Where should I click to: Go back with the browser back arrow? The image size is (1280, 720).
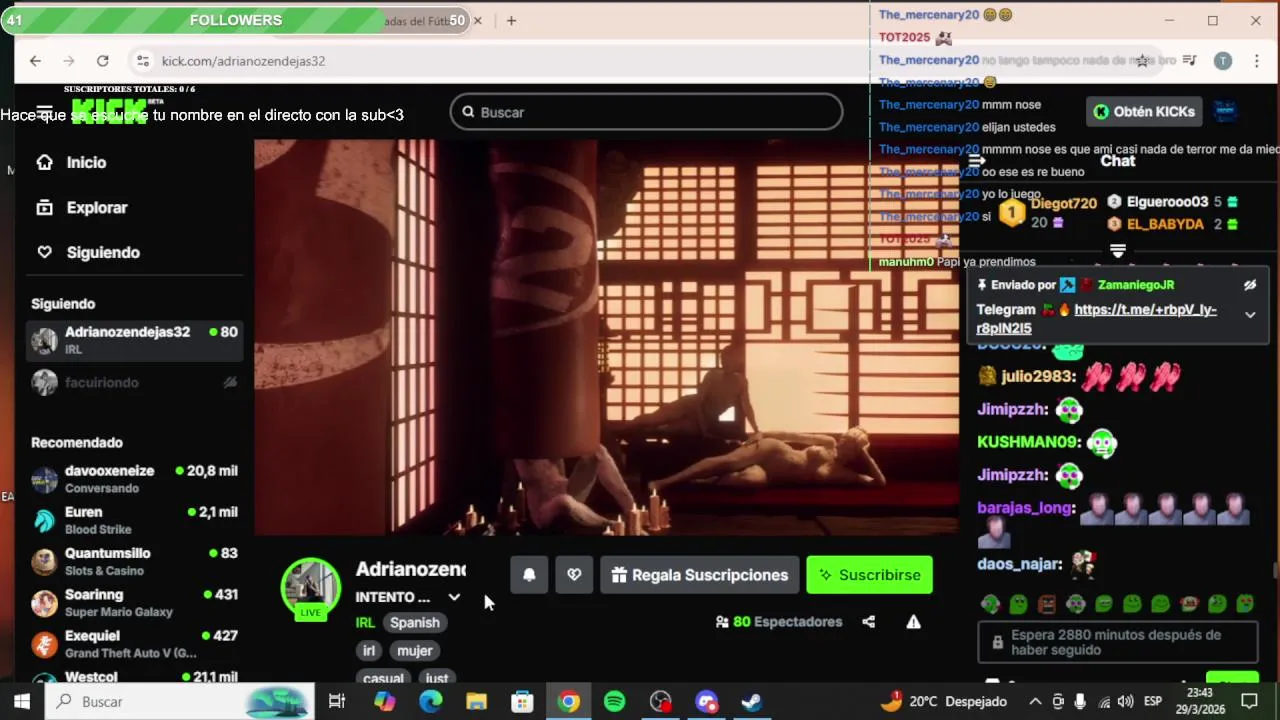click(35, 61)
